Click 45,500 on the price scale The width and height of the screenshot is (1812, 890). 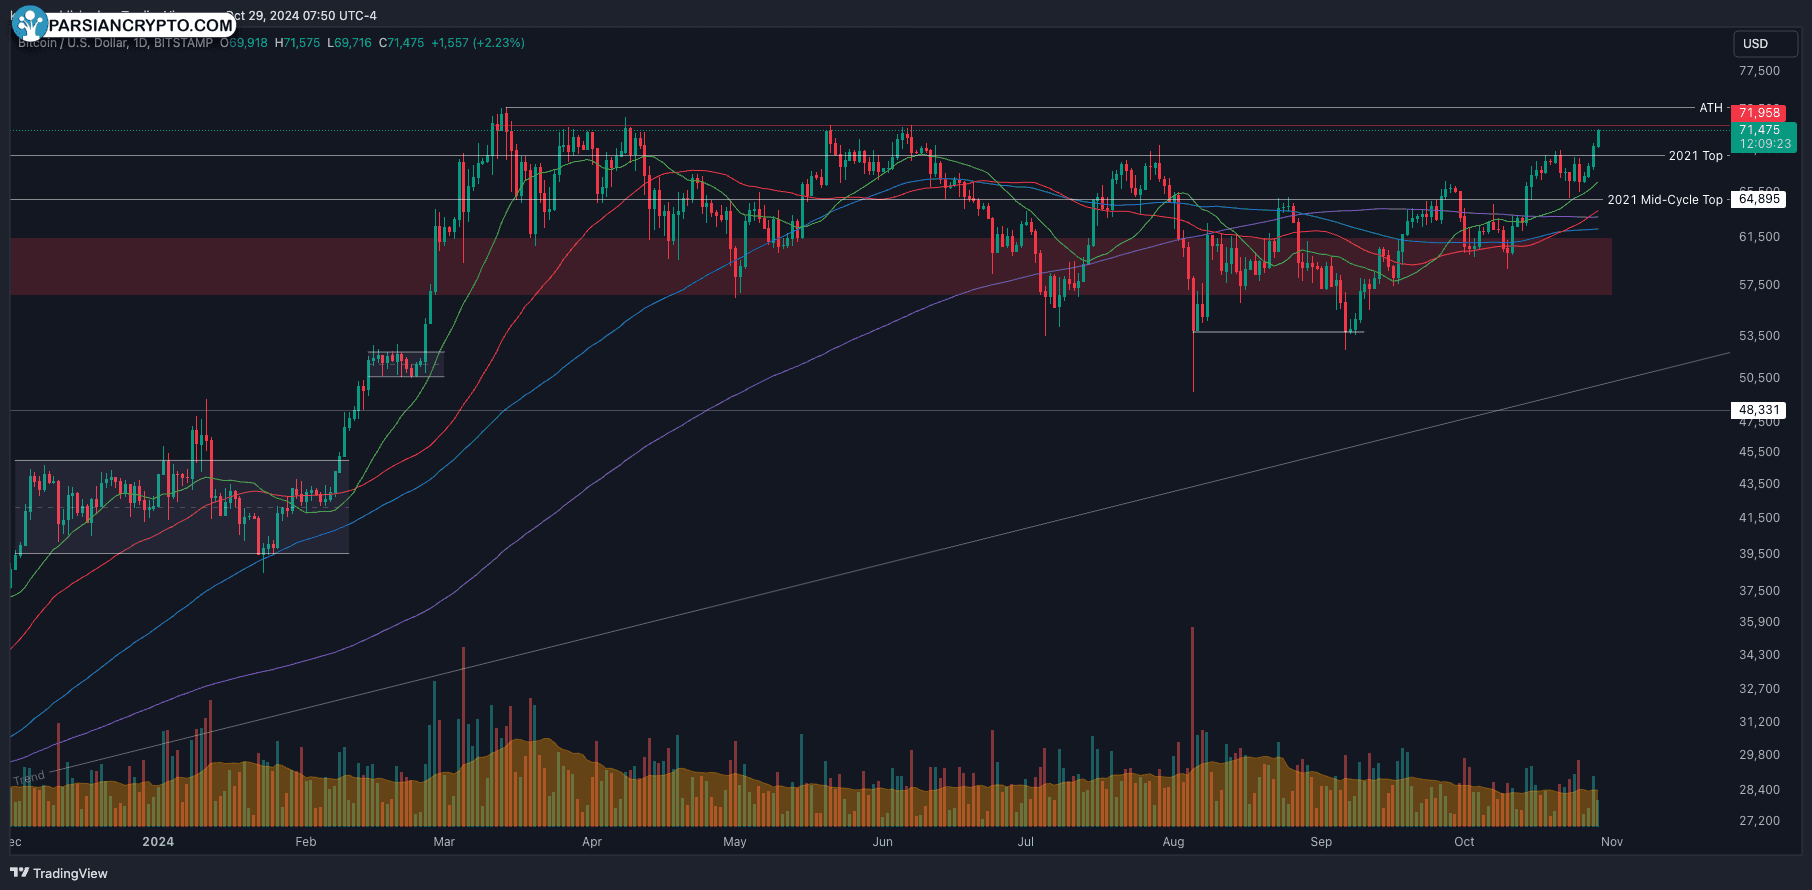pos(1760,452)
